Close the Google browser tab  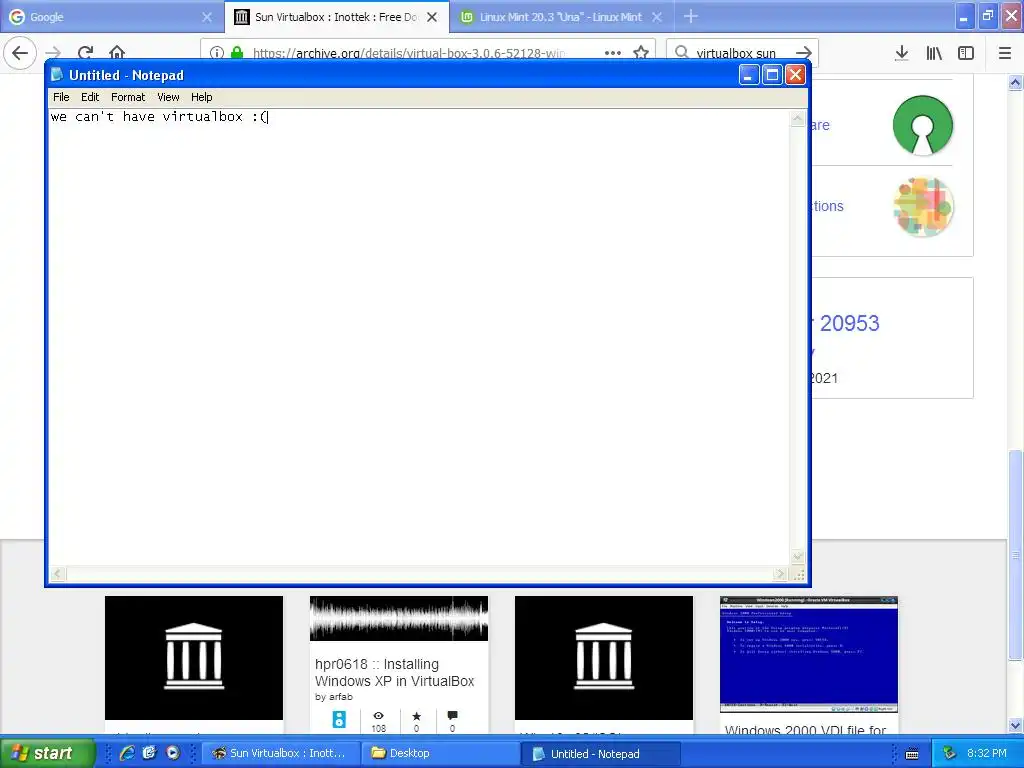tap(207, 18)
